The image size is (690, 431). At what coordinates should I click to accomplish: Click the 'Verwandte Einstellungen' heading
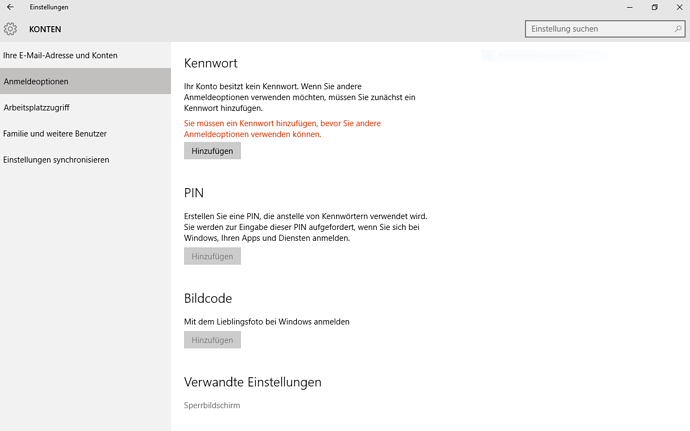253,382
